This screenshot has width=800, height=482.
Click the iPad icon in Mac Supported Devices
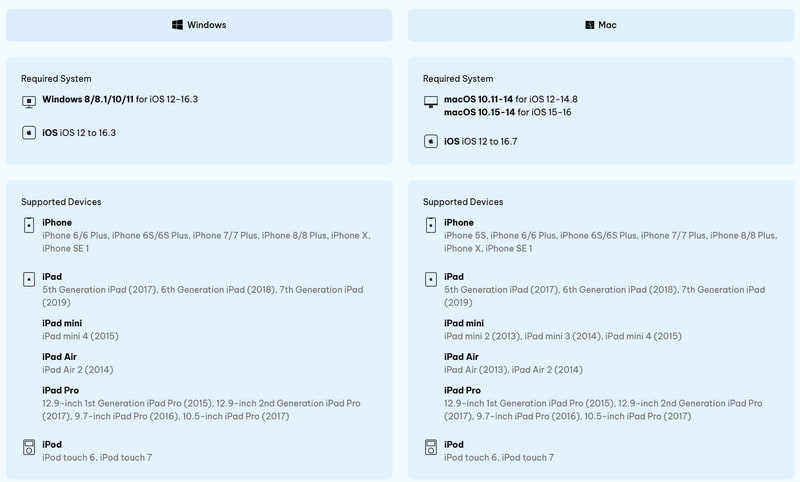pyautogui.click(x=431, y=279)
